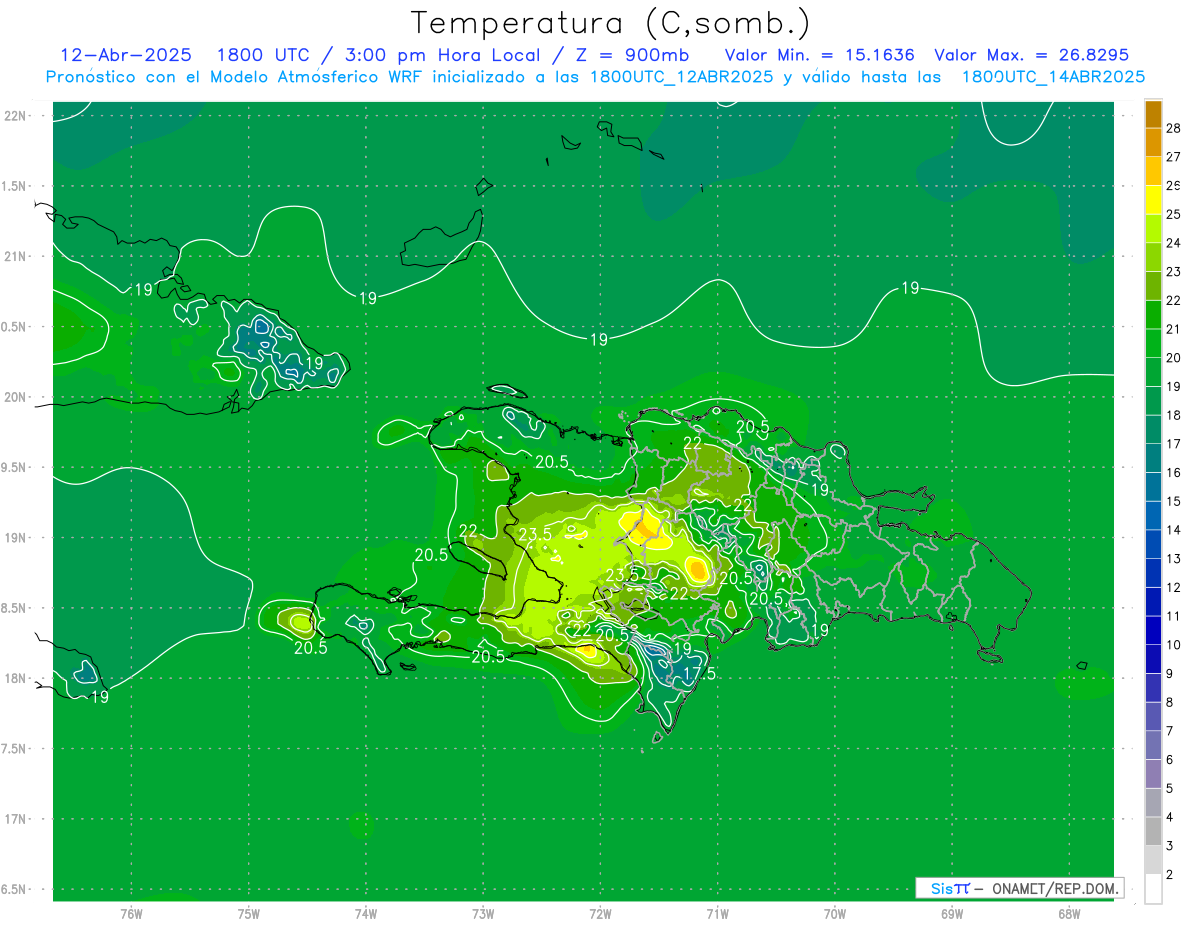1200x927 pixels.
Task: Click the valid-until time "1800UTC_14ABR2025"
Action: click(x=1053, y=77)
